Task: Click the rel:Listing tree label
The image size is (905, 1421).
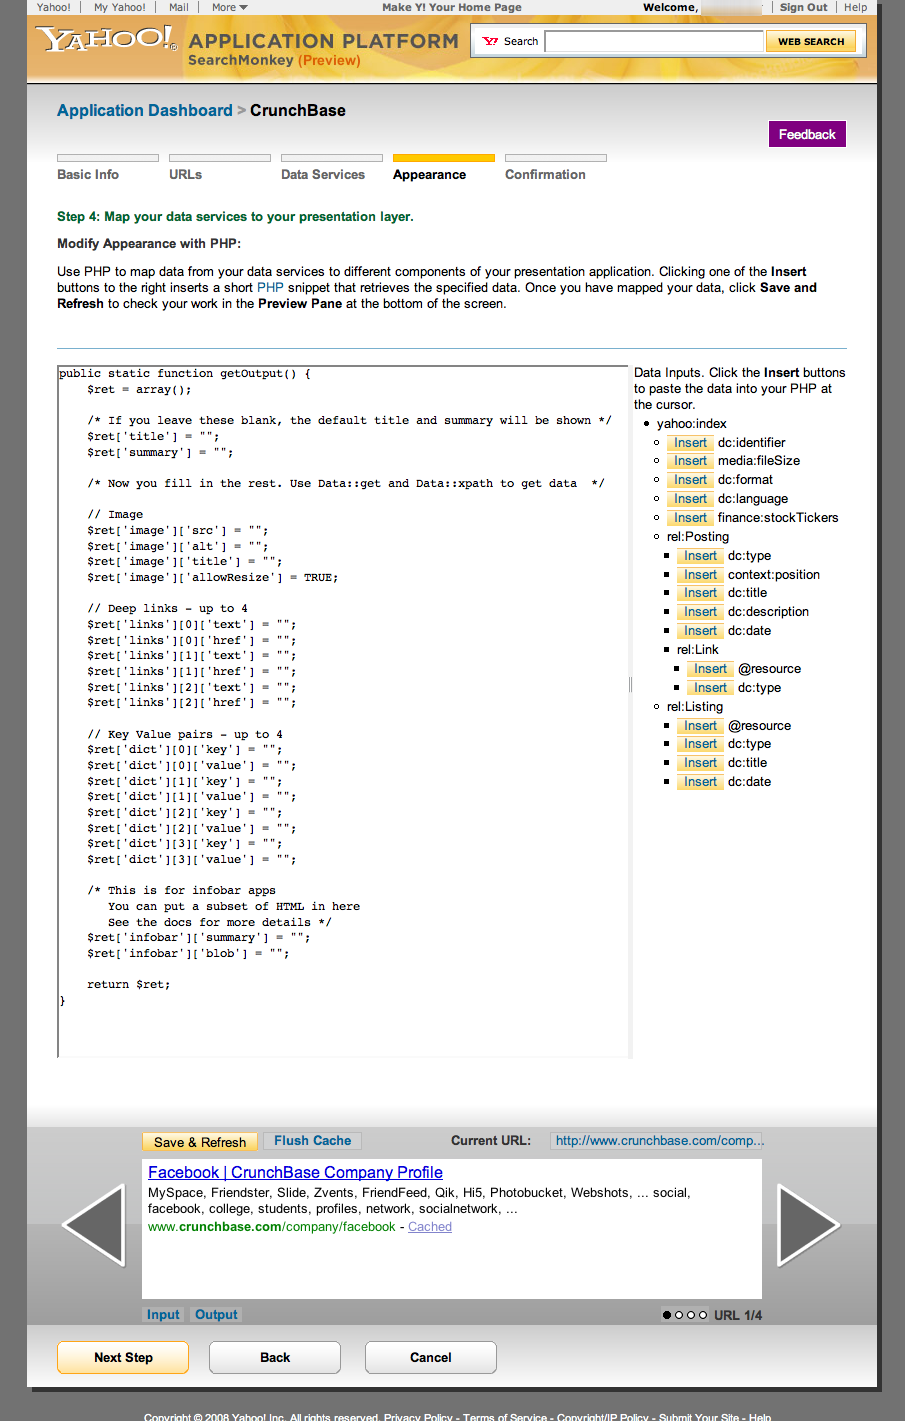Action: [x=695, y=707]
